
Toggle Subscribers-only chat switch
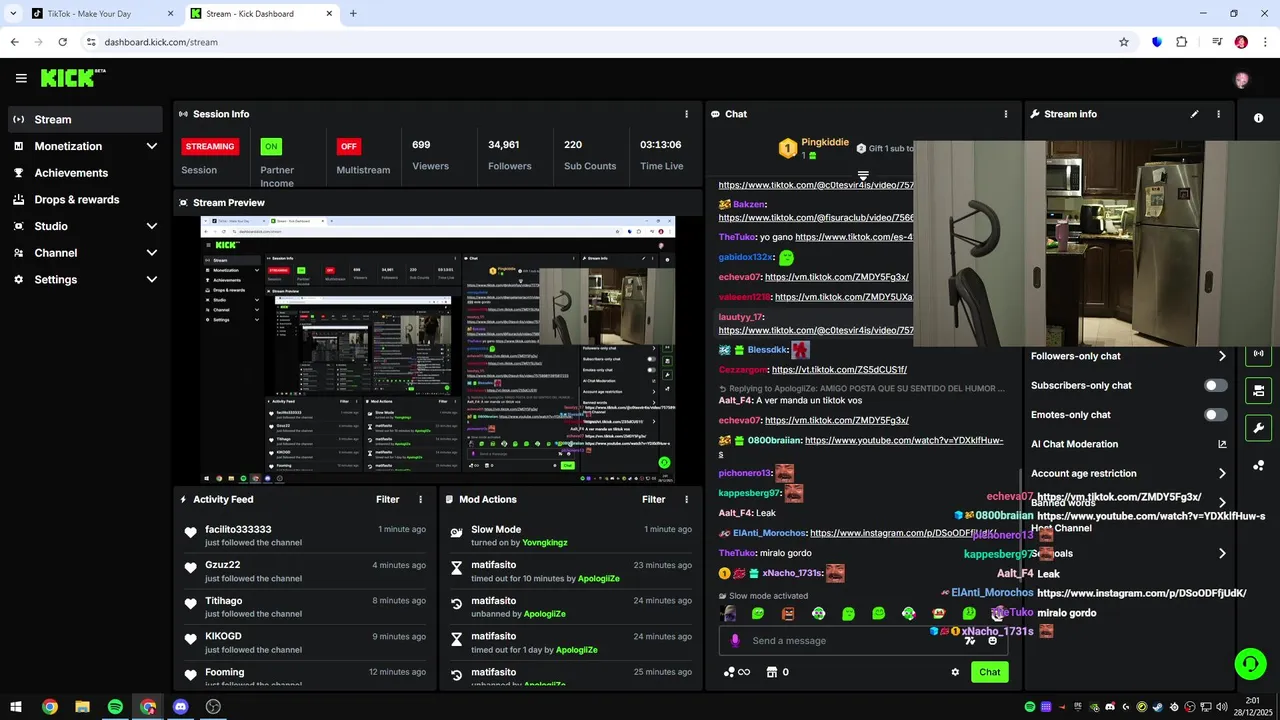click(1216, 385)
